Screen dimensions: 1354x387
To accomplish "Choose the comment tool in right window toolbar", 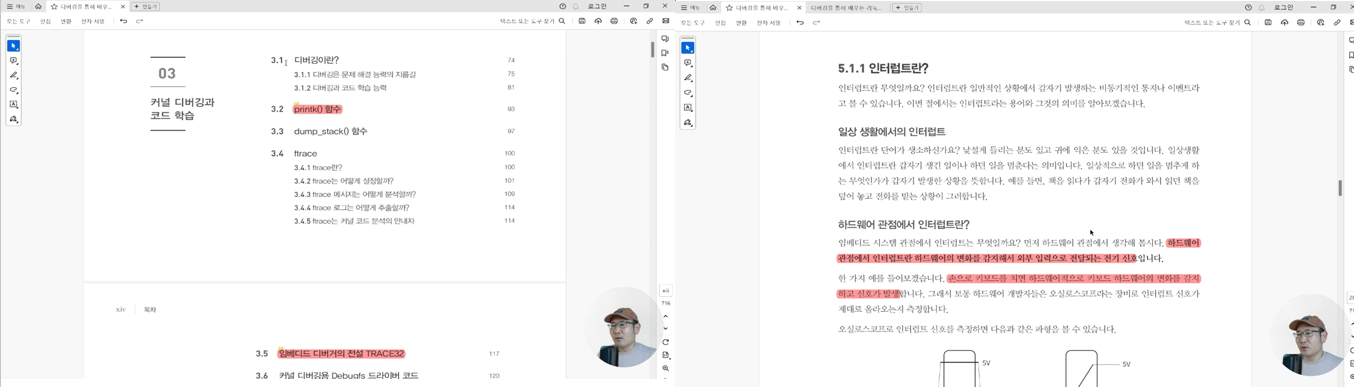I will 688,63.
